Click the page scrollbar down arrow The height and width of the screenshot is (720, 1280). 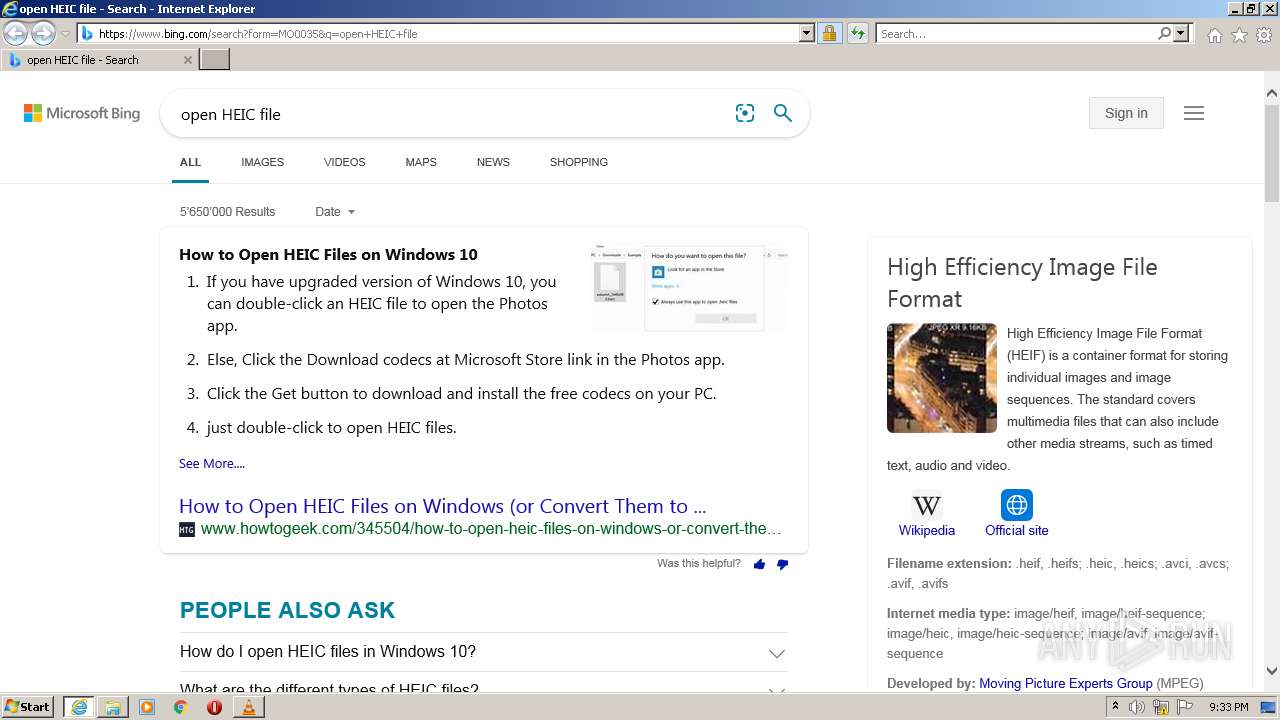coord(1271,672)
